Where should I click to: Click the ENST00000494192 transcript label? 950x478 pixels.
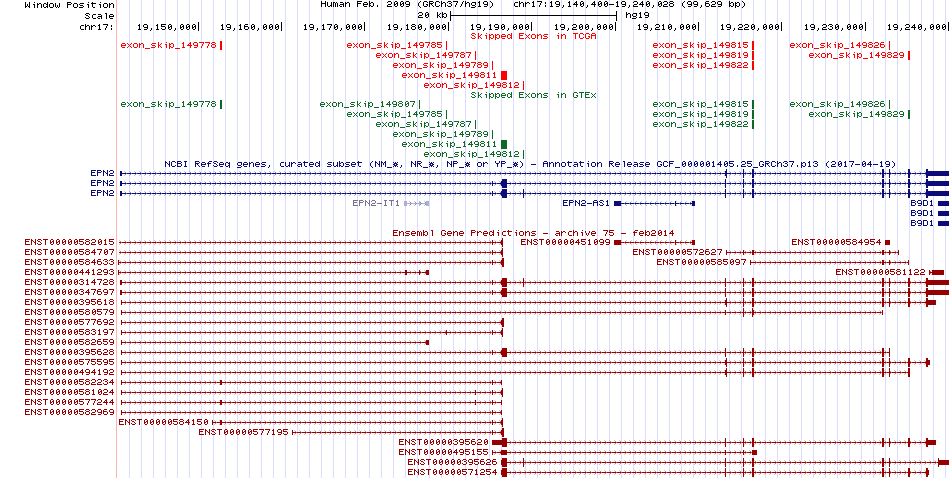(x=70, y=372)
